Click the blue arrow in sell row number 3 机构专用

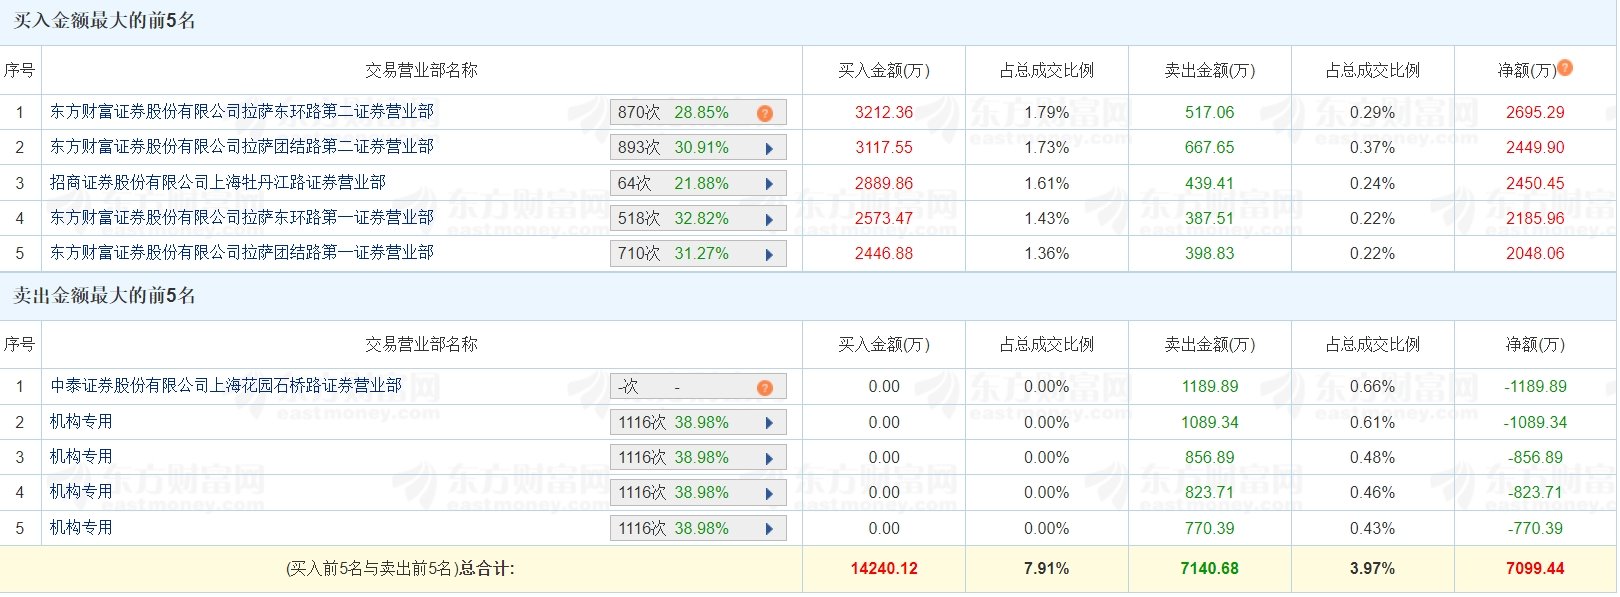(x=769, y=459)
